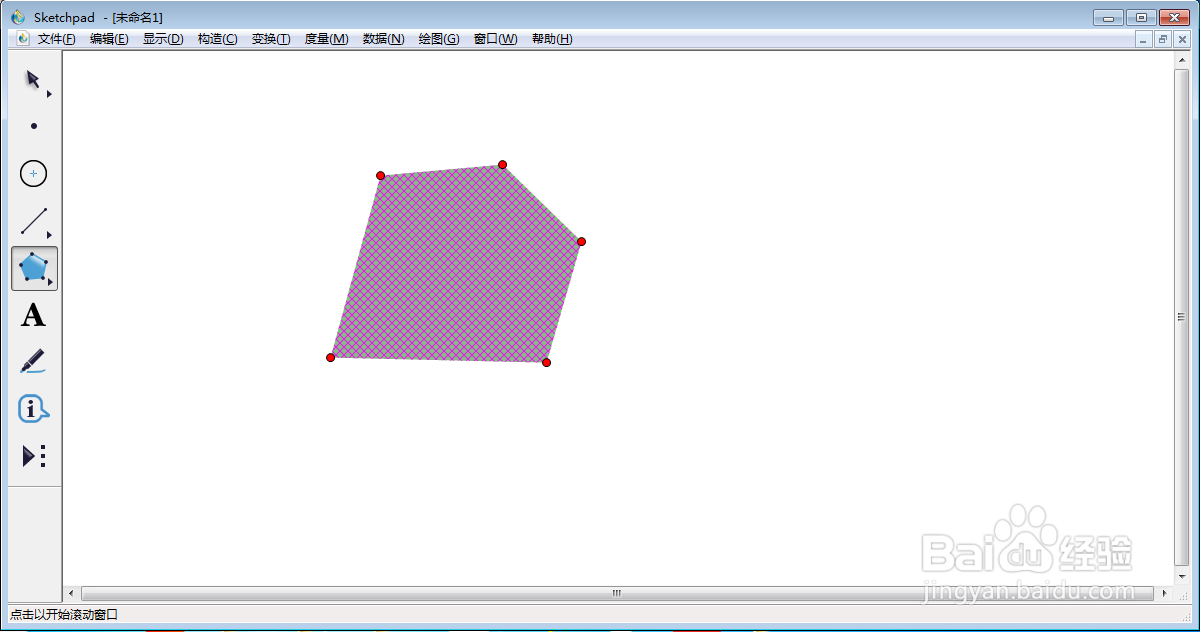Select the Marker pen tool
Image resolution: width=1200 pixels, height=632 pixels.
click(34, 362)
